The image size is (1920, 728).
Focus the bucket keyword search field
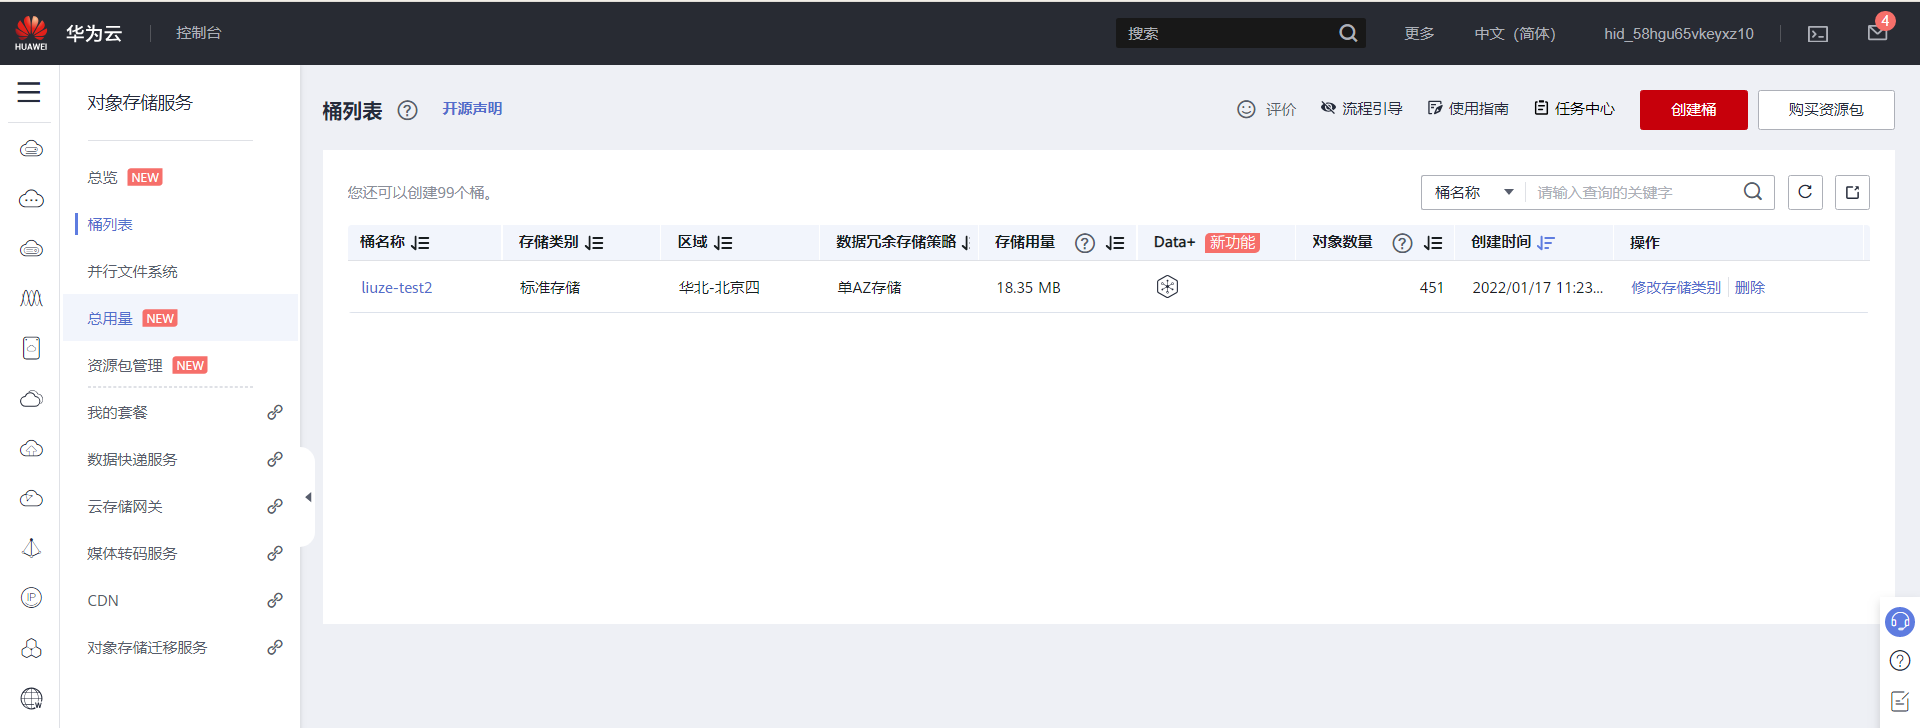point(1634,192)
